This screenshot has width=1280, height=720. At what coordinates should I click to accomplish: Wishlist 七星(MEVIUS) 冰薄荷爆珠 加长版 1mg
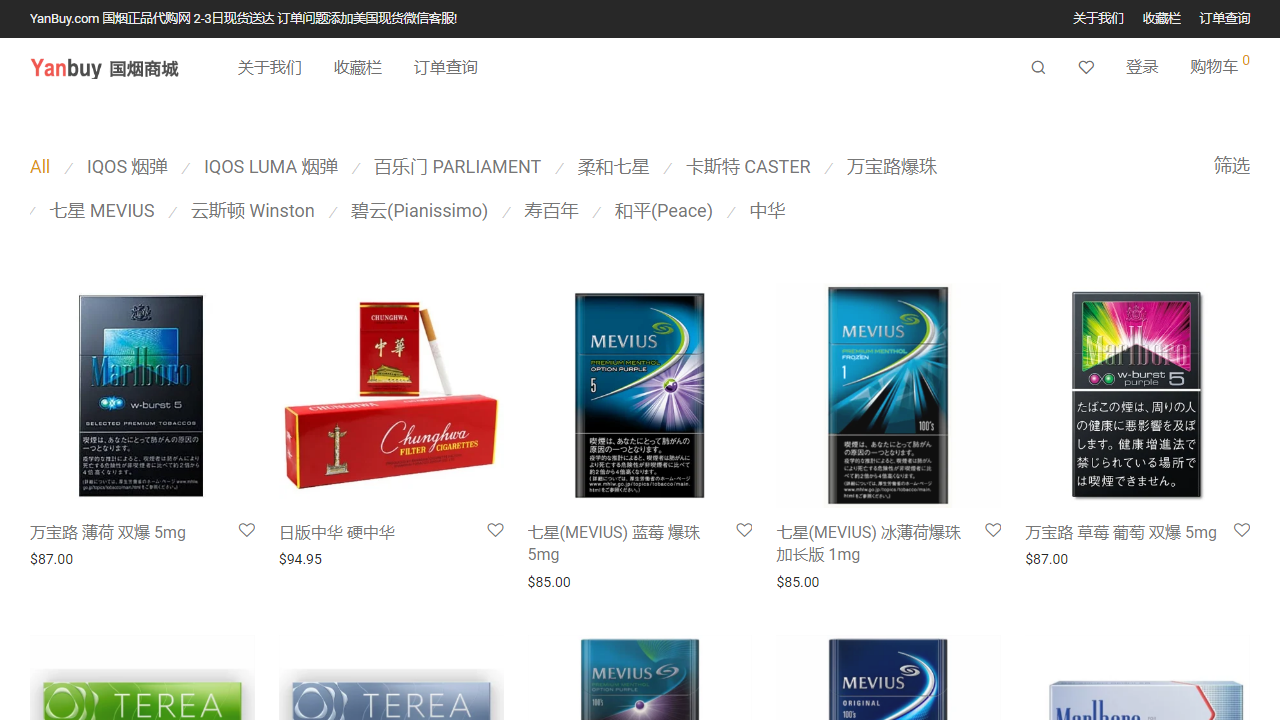(993, 530)
